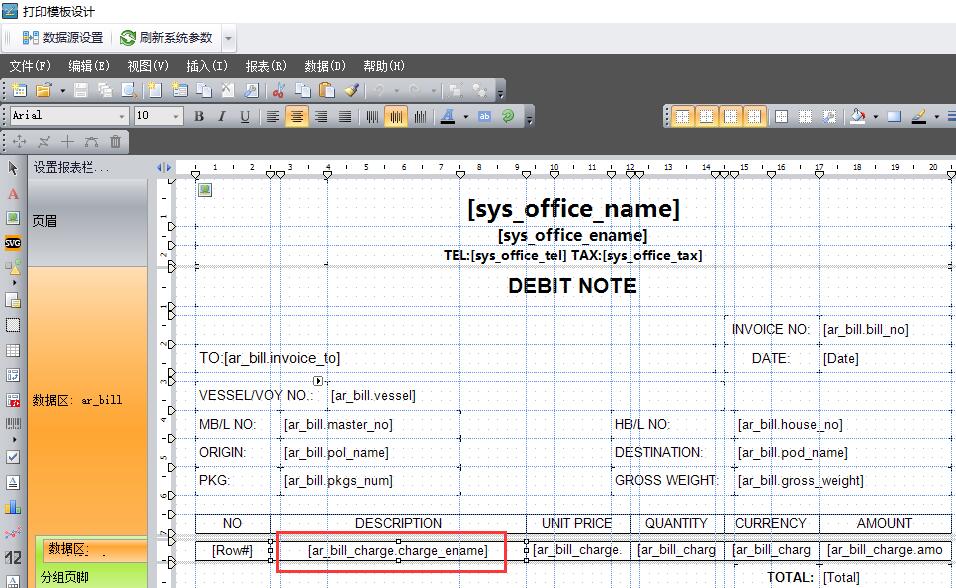Image resolution: width=956 pixels, height=588 pixels.
Task: Click the paste clipboard icon
Action: 327,90
